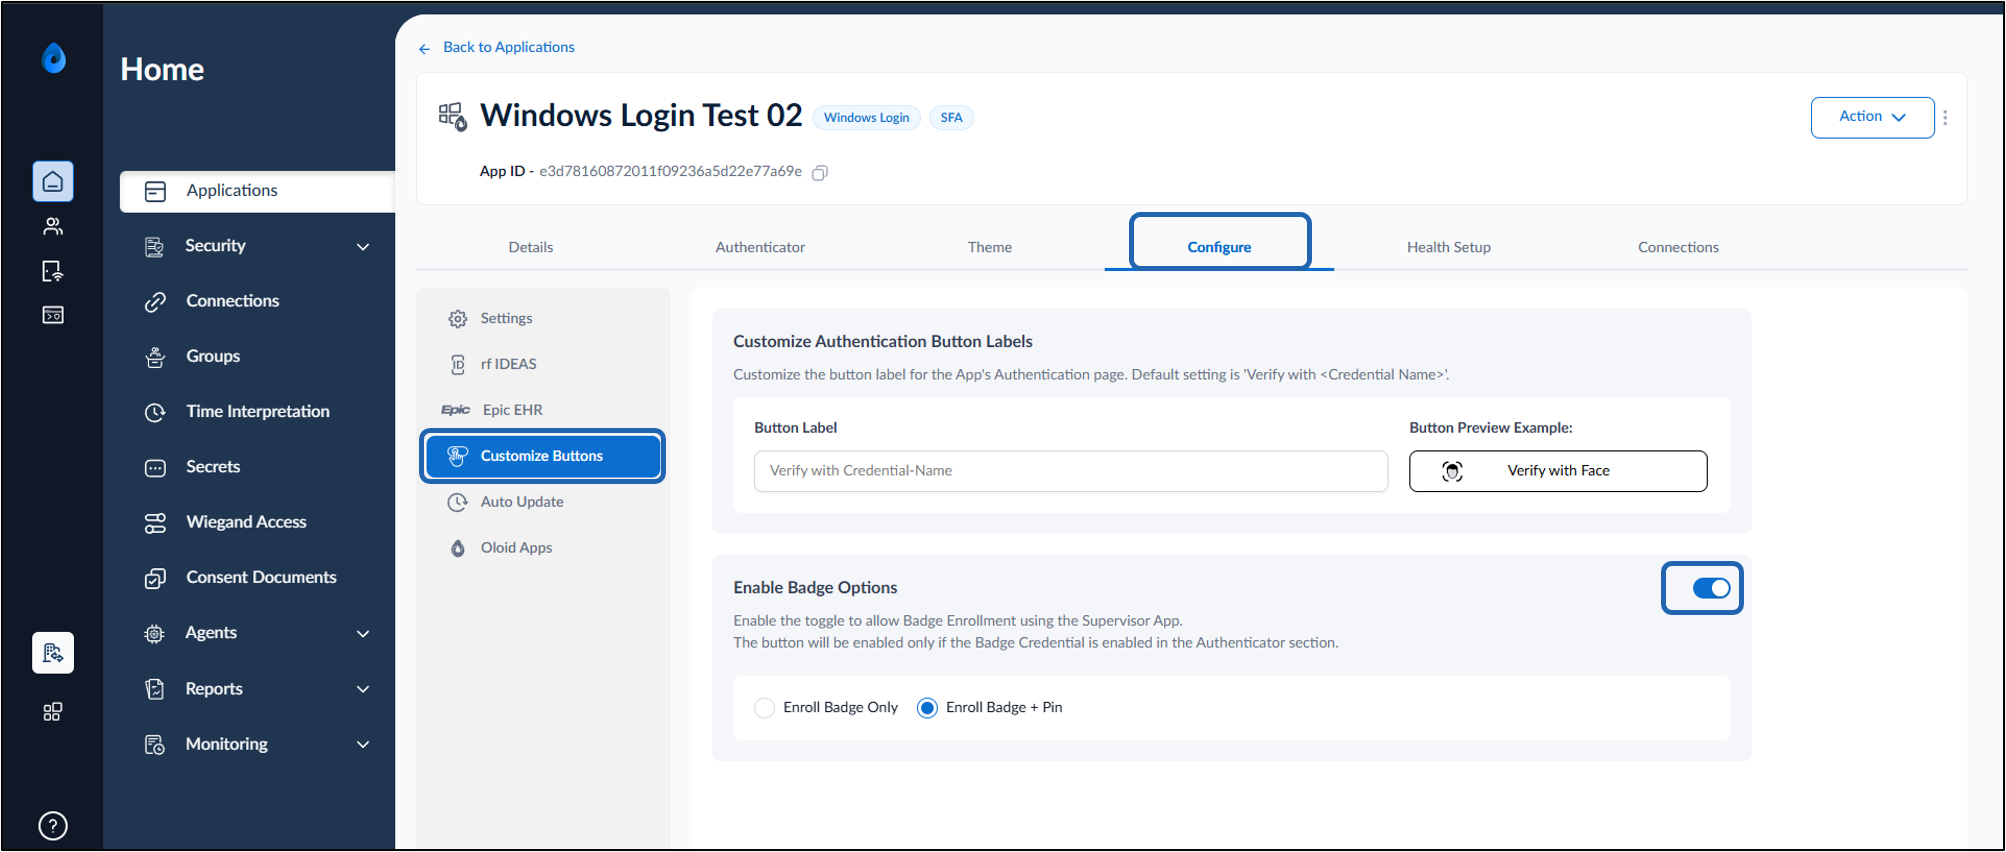Switch to the Connections tab
The height and width of the screenshot is (852, 2006).
[x=1678, y=247]
